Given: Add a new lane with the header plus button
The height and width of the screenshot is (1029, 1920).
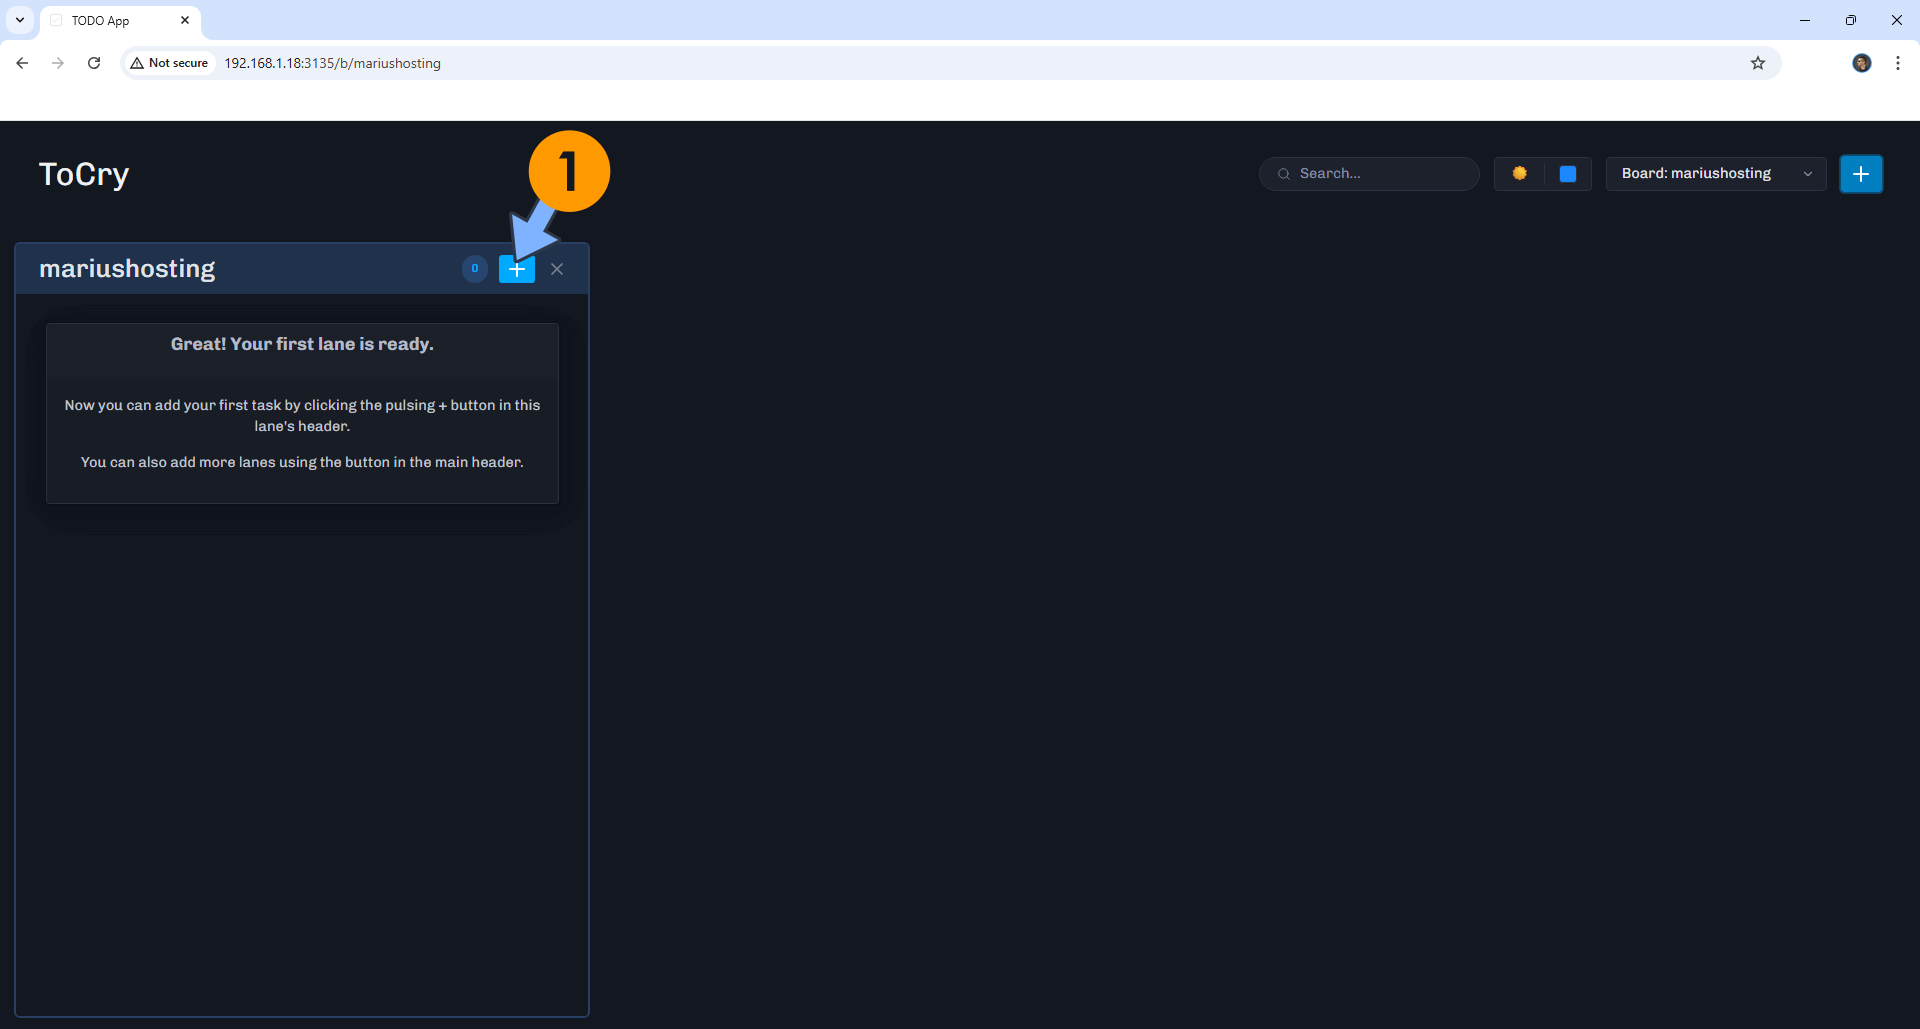Looking at the screenshot, I should 1861,174.
